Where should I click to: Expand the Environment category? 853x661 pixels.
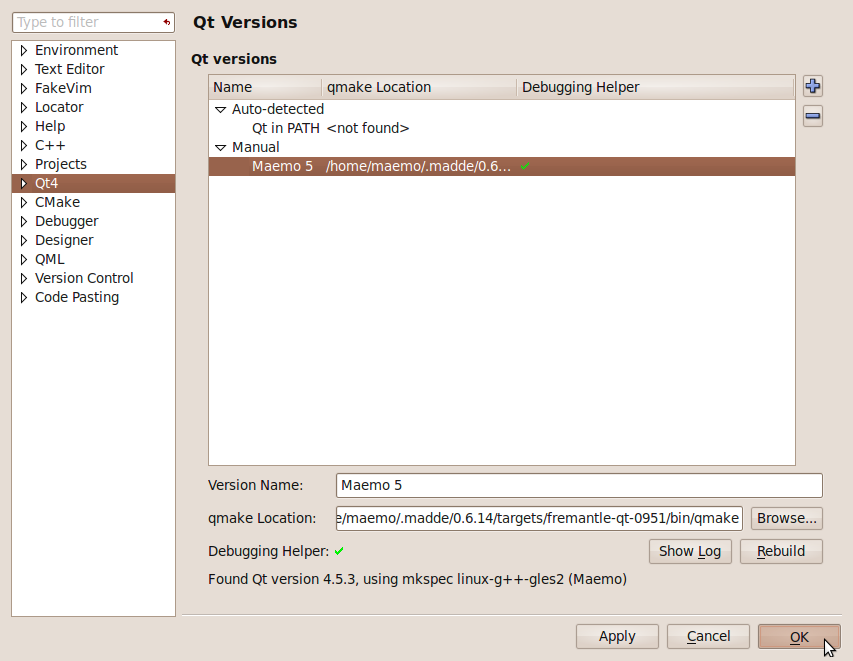[x=24, y=50]
